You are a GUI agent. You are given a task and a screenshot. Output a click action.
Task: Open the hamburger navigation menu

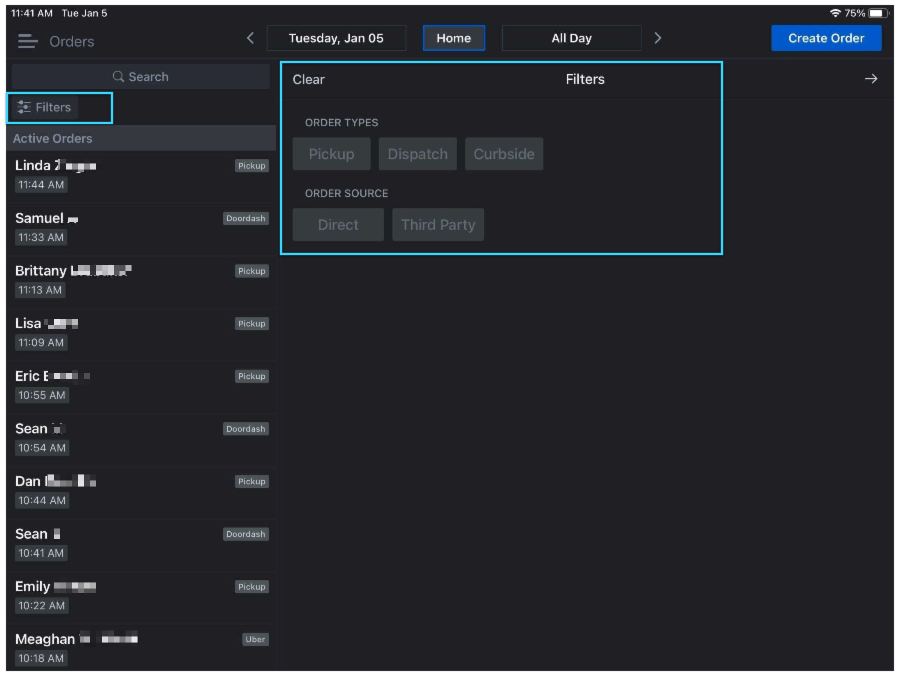click(x=27, y=41)
